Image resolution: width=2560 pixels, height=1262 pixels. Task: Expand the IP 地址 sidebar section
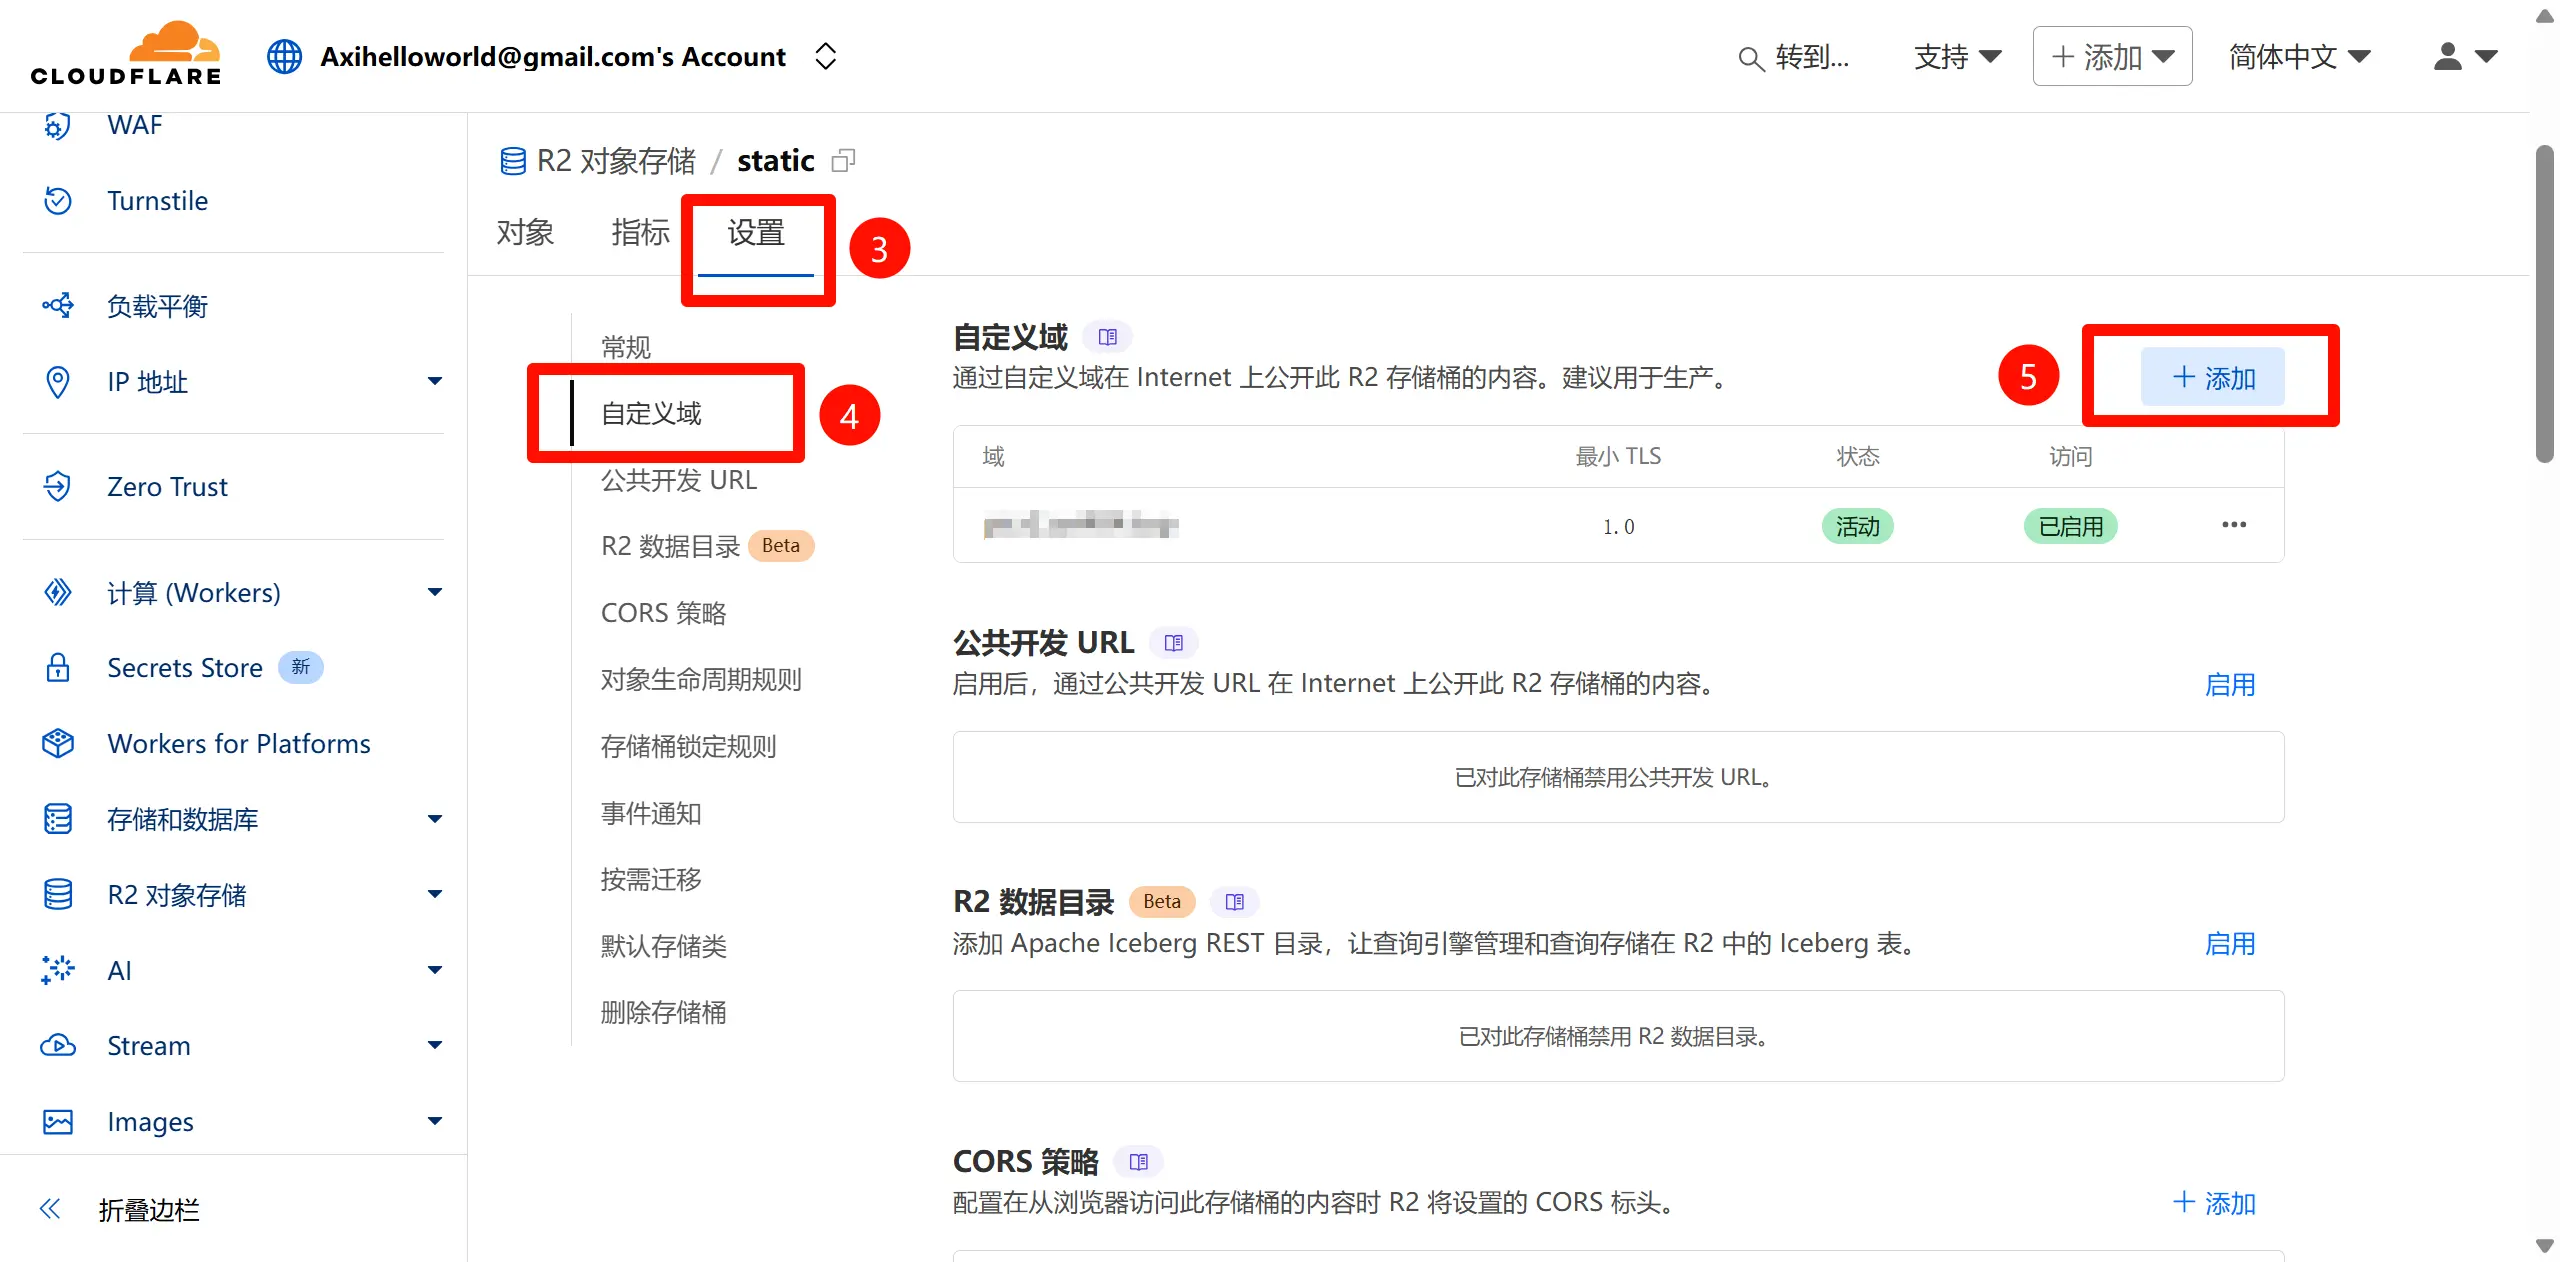435,381
